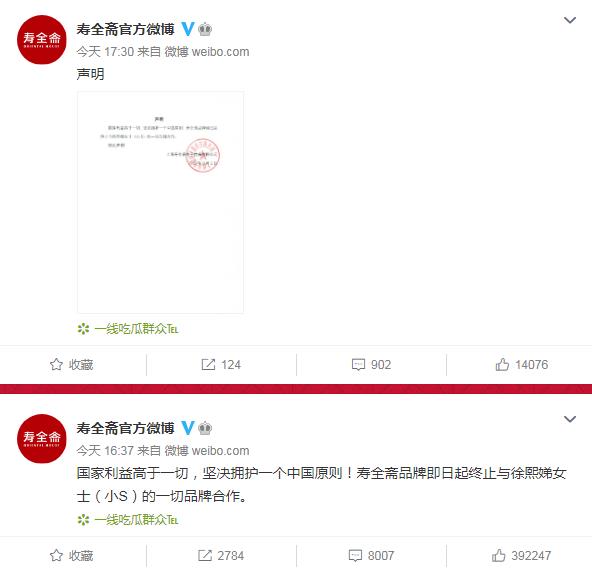Click membership crown icon on first post
592x570 pixels.
tap(205, 29)
